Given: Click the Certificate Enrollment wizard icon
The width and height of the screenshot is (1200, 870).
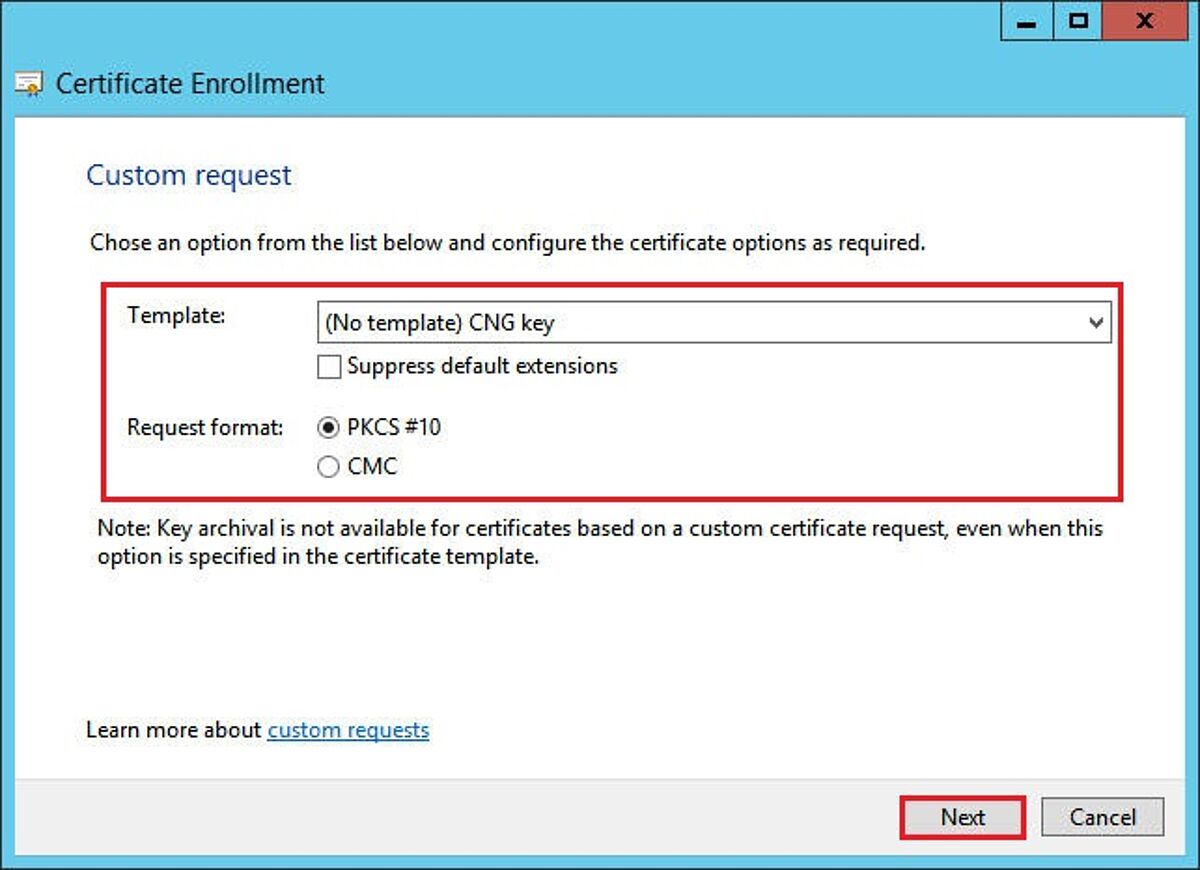Looking at the screenshot, I should coord(29,84).
